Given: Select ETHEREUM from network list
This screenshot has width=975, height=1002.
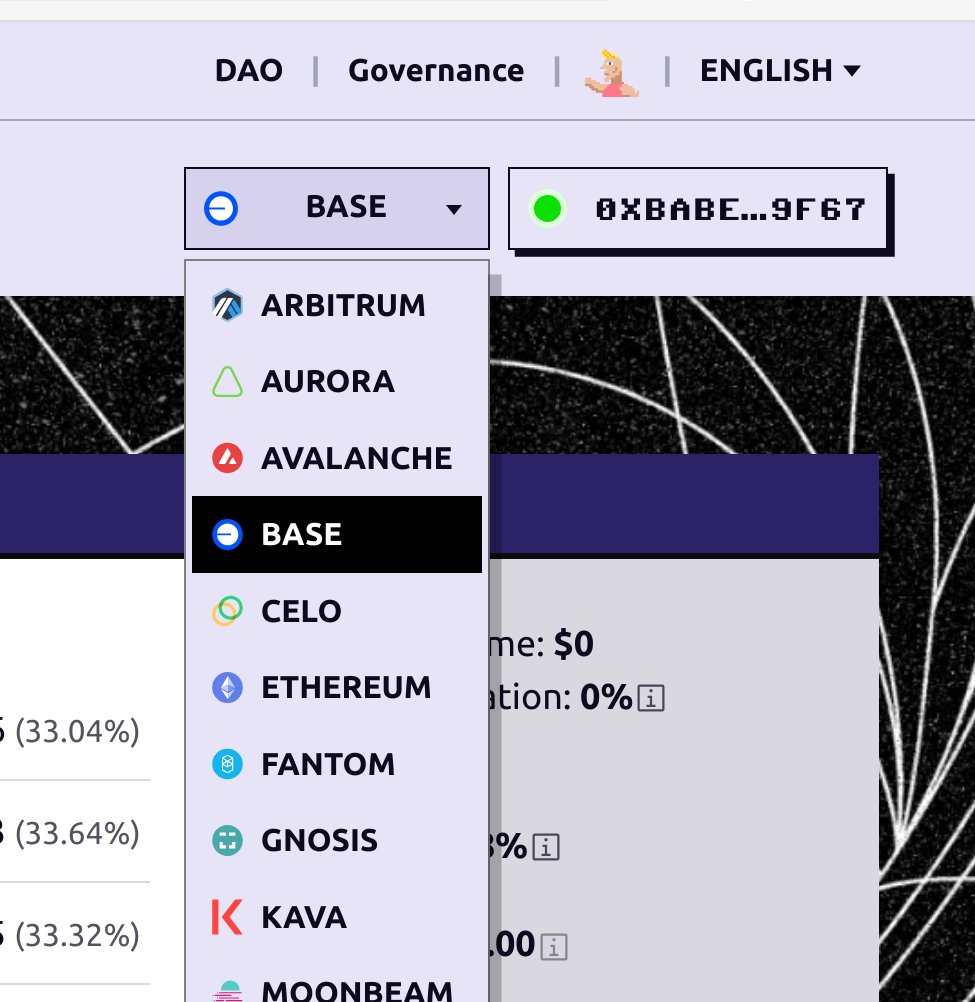Looking at the screenshot, I should pos(337,688).
